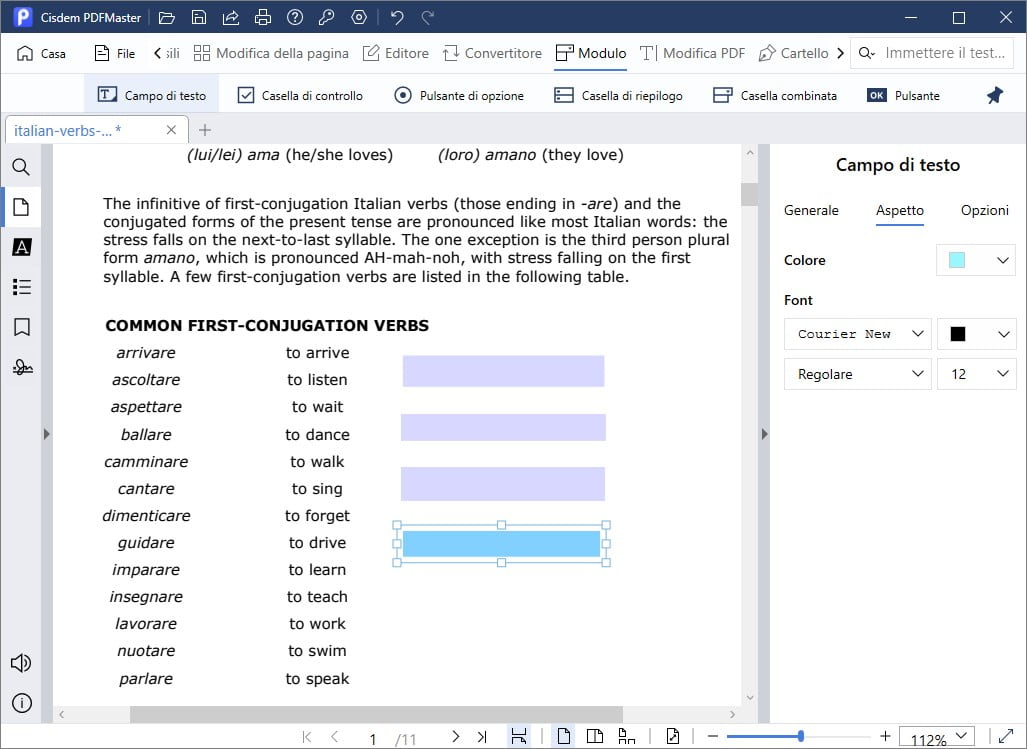This screenshot has height=749, width=1027.
Task: Open a file using the folder icon
Action: (166, 16)
